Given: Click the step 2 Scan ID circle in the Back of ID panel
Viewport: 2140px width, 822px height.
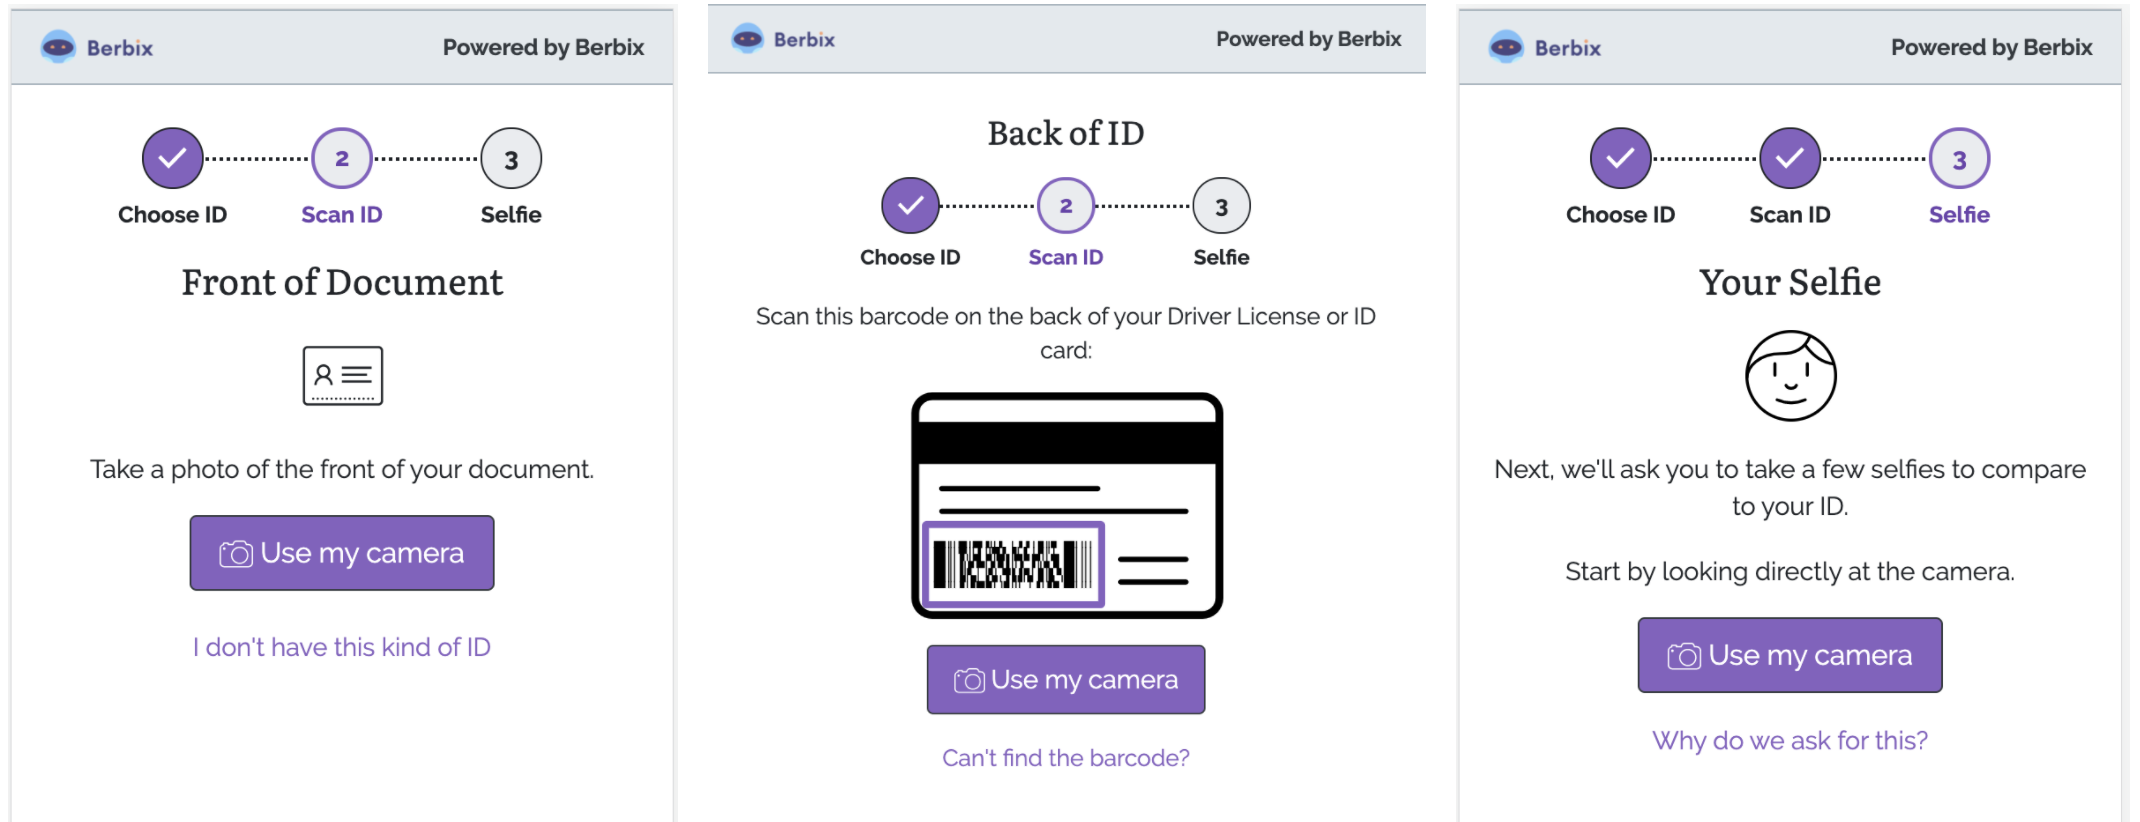Looking at the screenshot, I should click(x=1066, y=206).
